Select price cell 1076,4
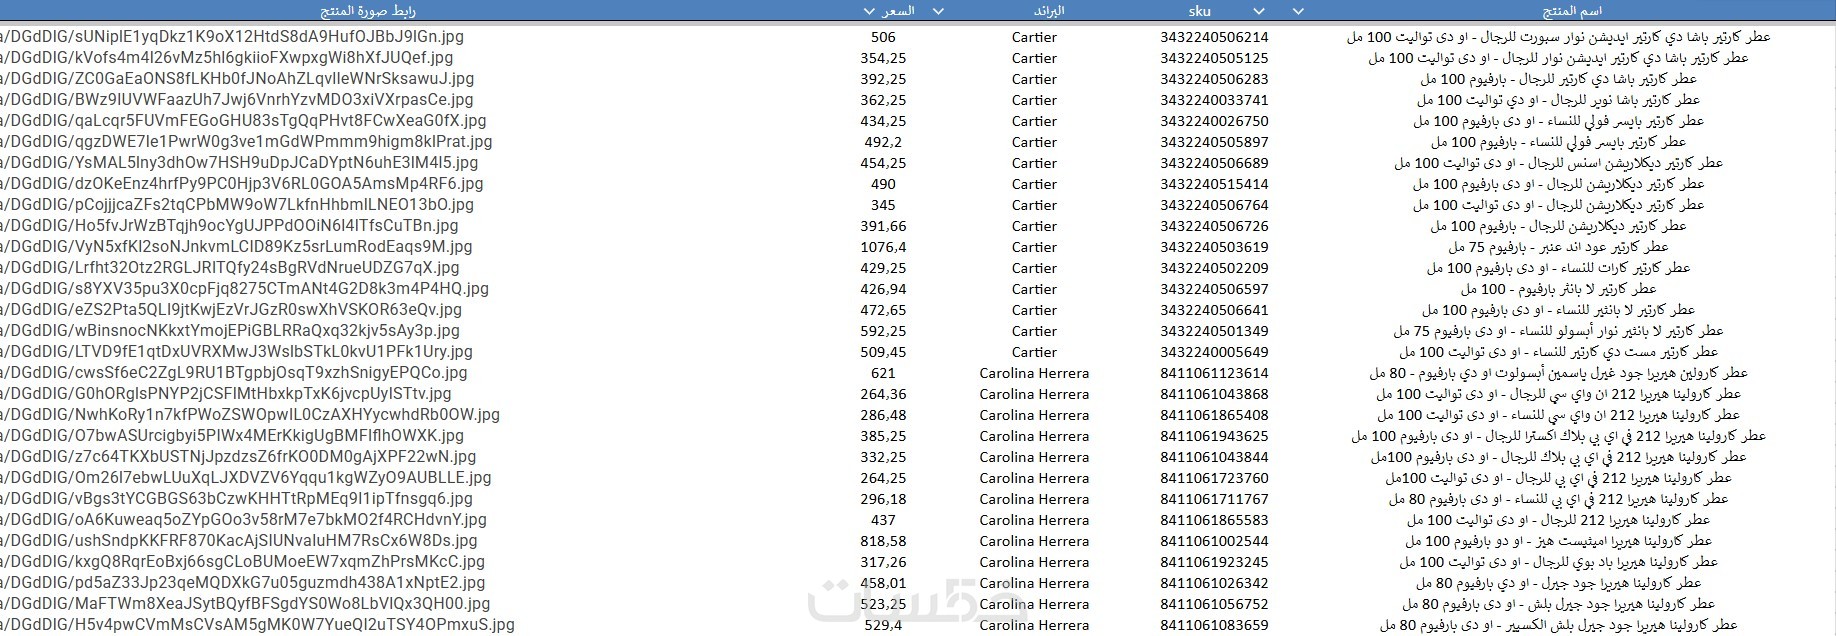Screen dimensions: 1836x636 tap(883, 247)
